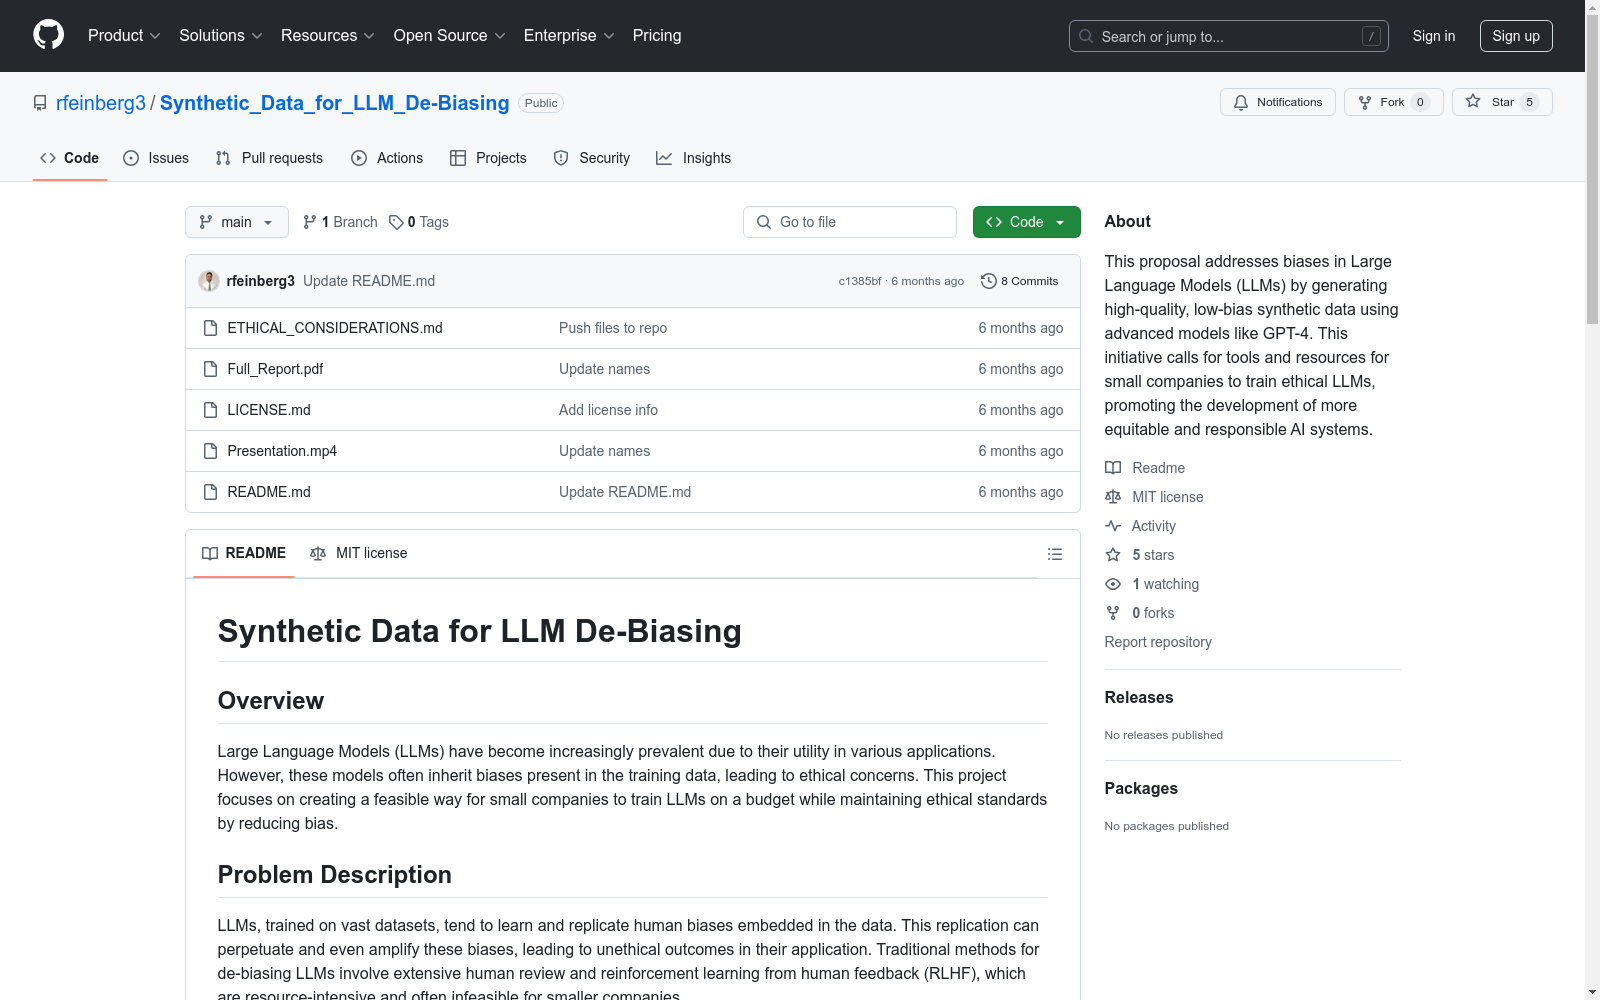Viewport: 1600px width, 1000px height.
Task: Select the README tab in file viewer
Action: coord(244,553)
